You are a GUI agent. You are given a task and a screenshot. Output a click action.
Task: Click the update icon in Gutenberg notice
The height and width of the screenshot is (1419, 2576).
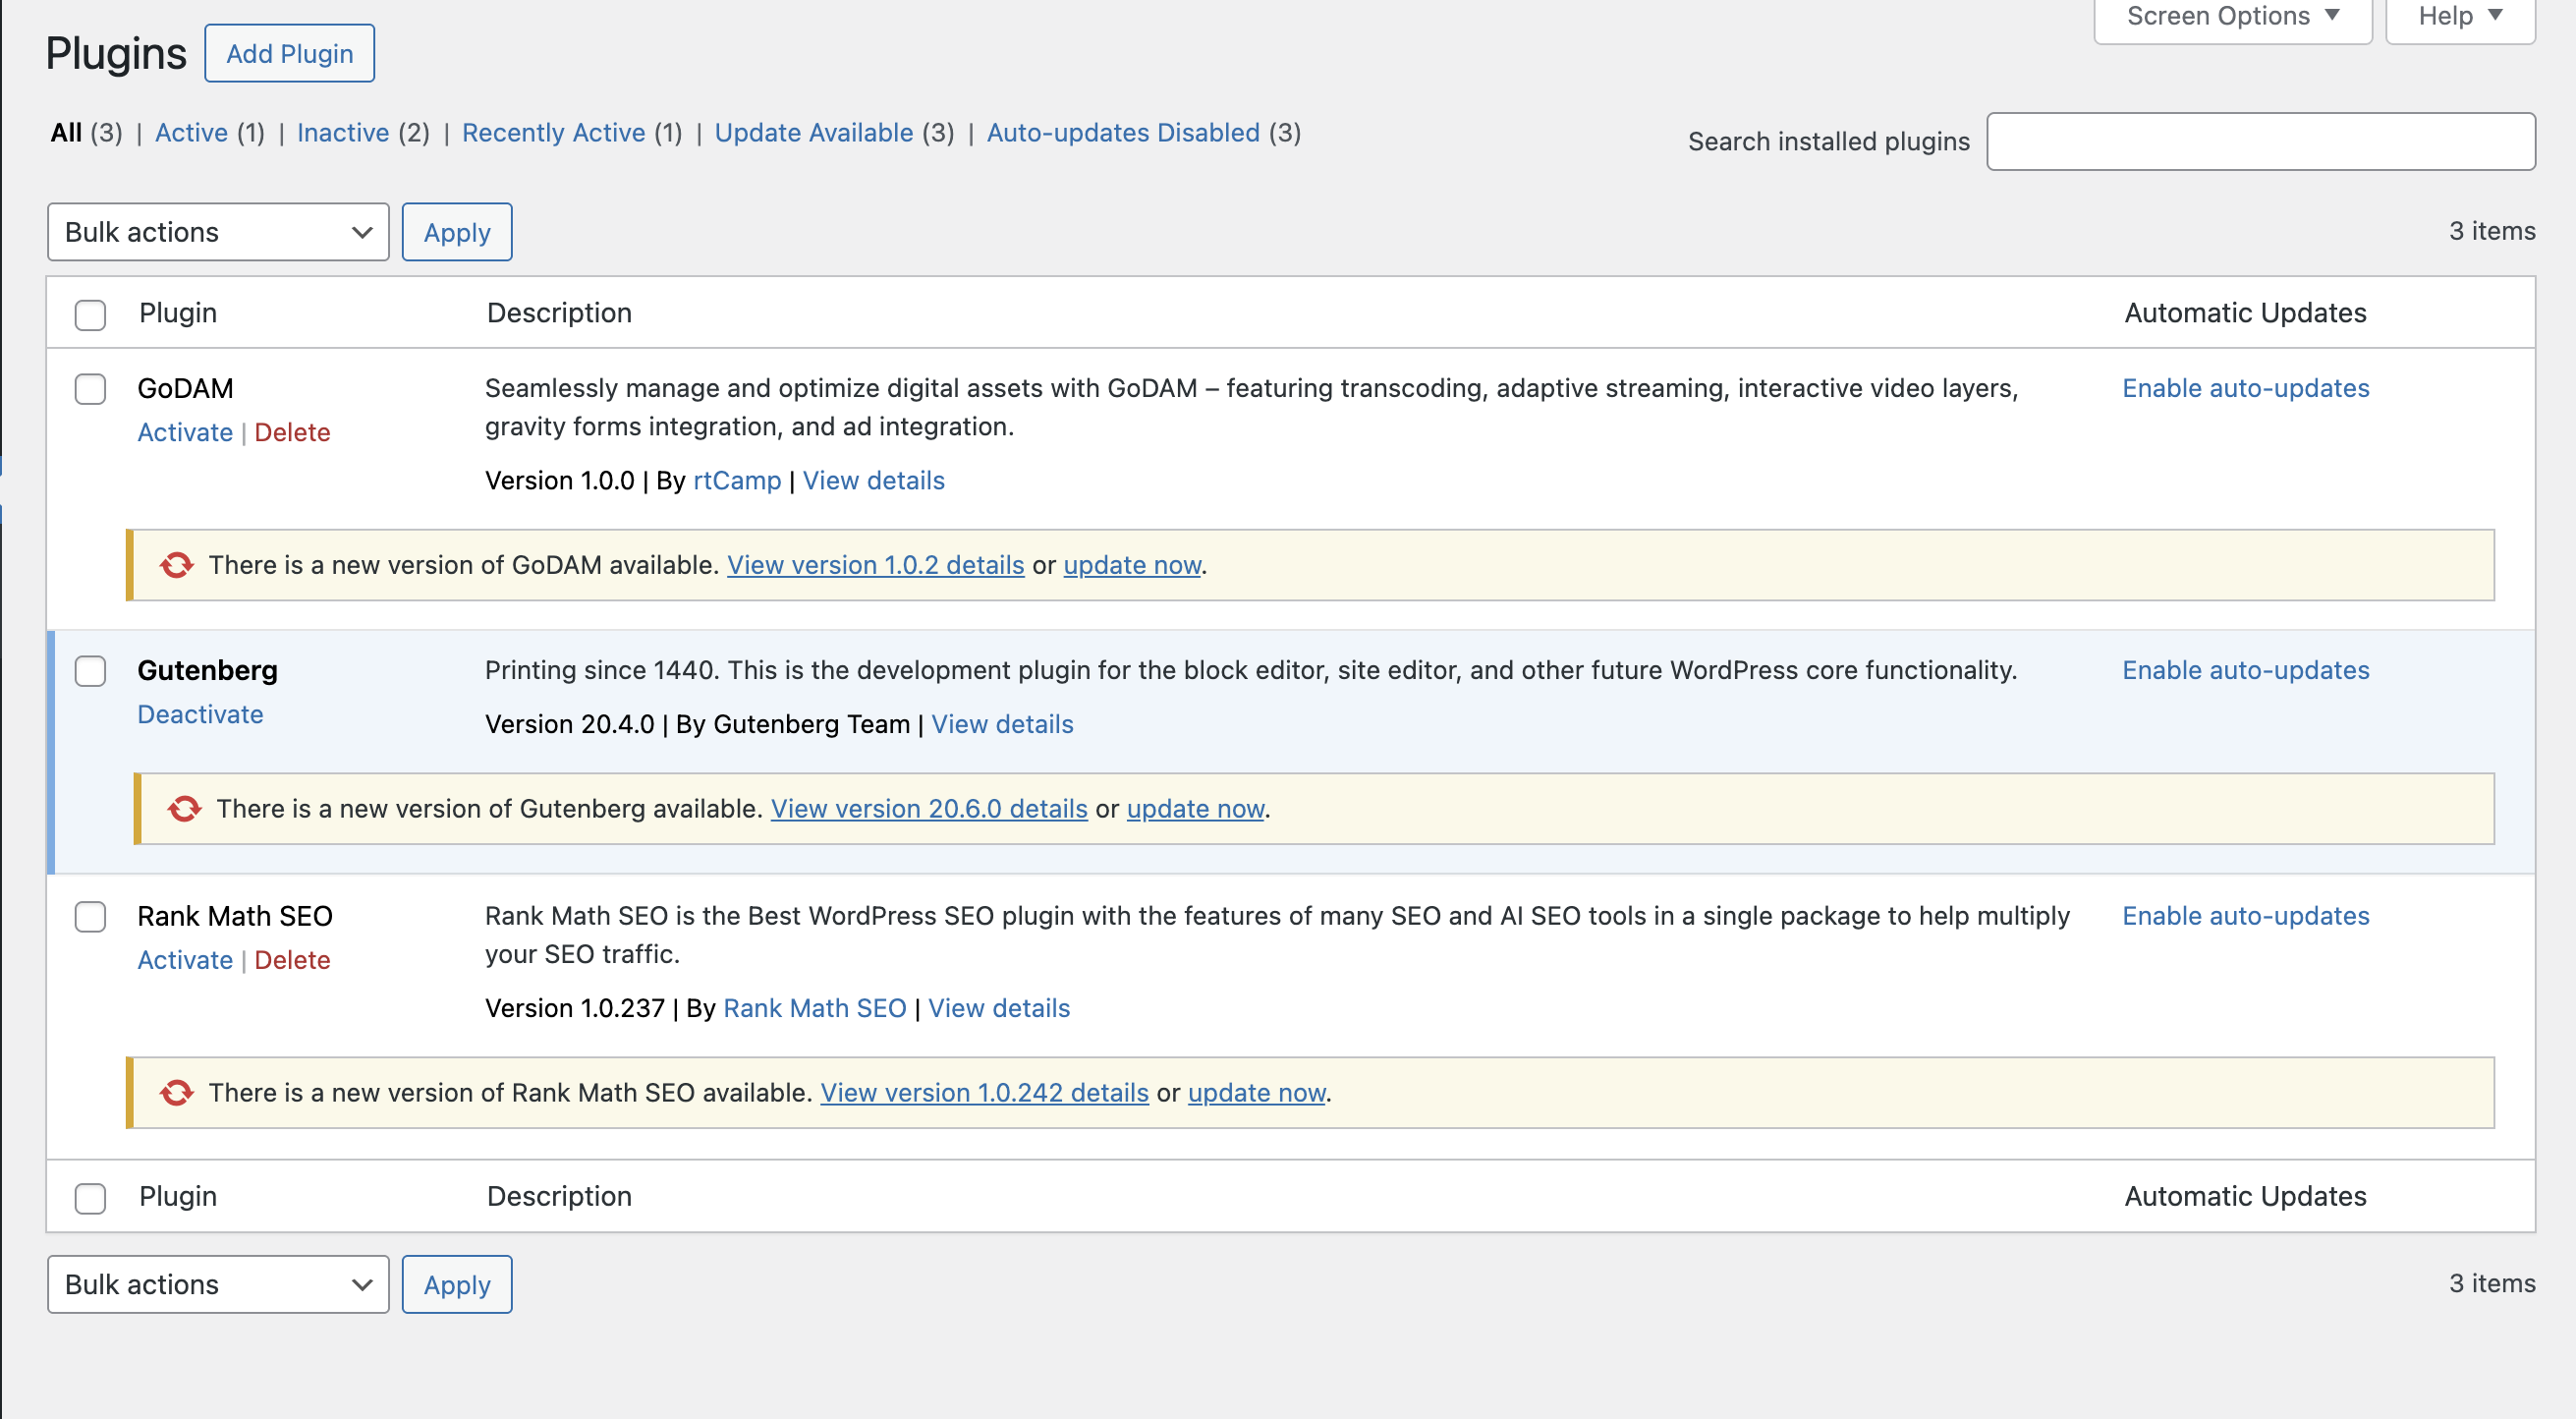(x=185, y=808)
